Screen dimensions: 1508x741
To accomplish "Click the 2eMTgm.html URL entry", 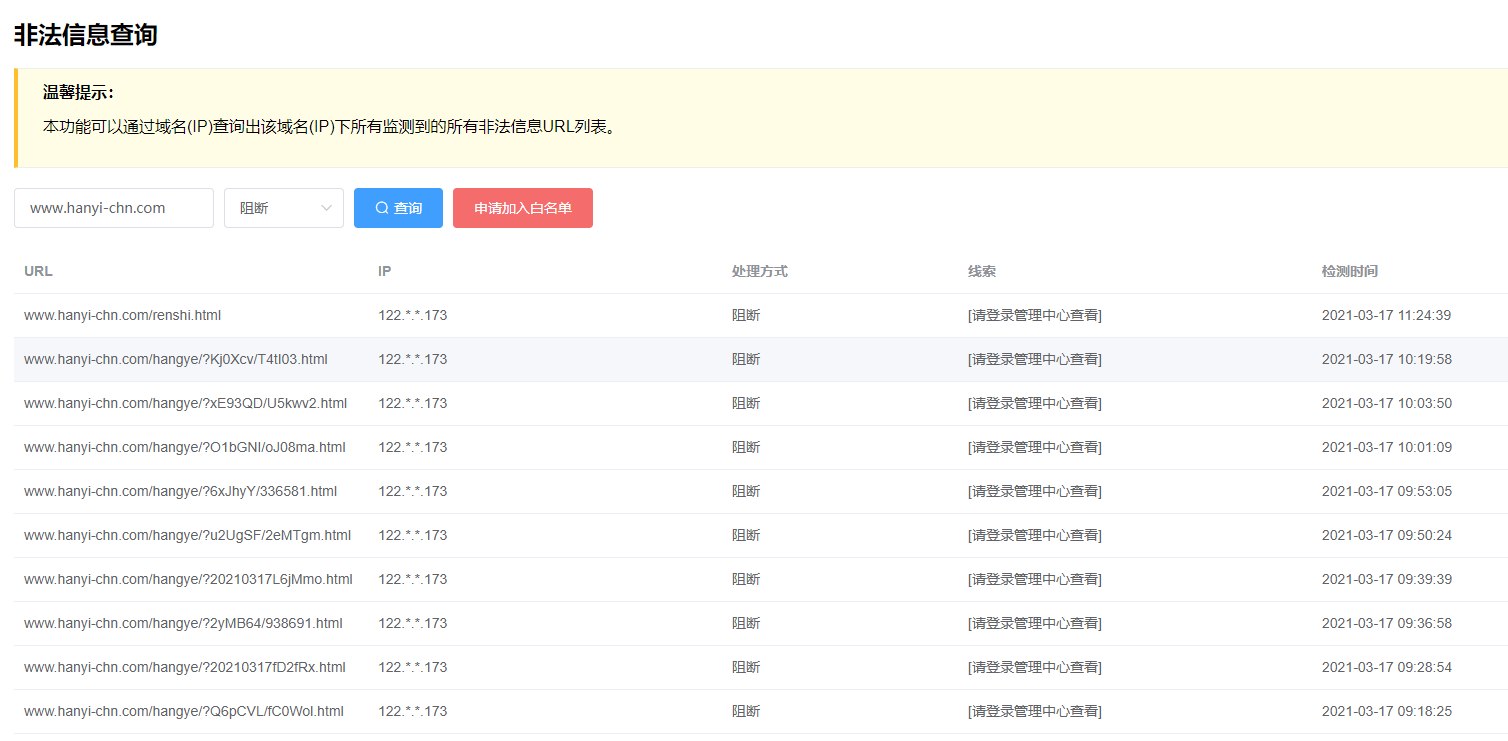I will click(187, 535).
